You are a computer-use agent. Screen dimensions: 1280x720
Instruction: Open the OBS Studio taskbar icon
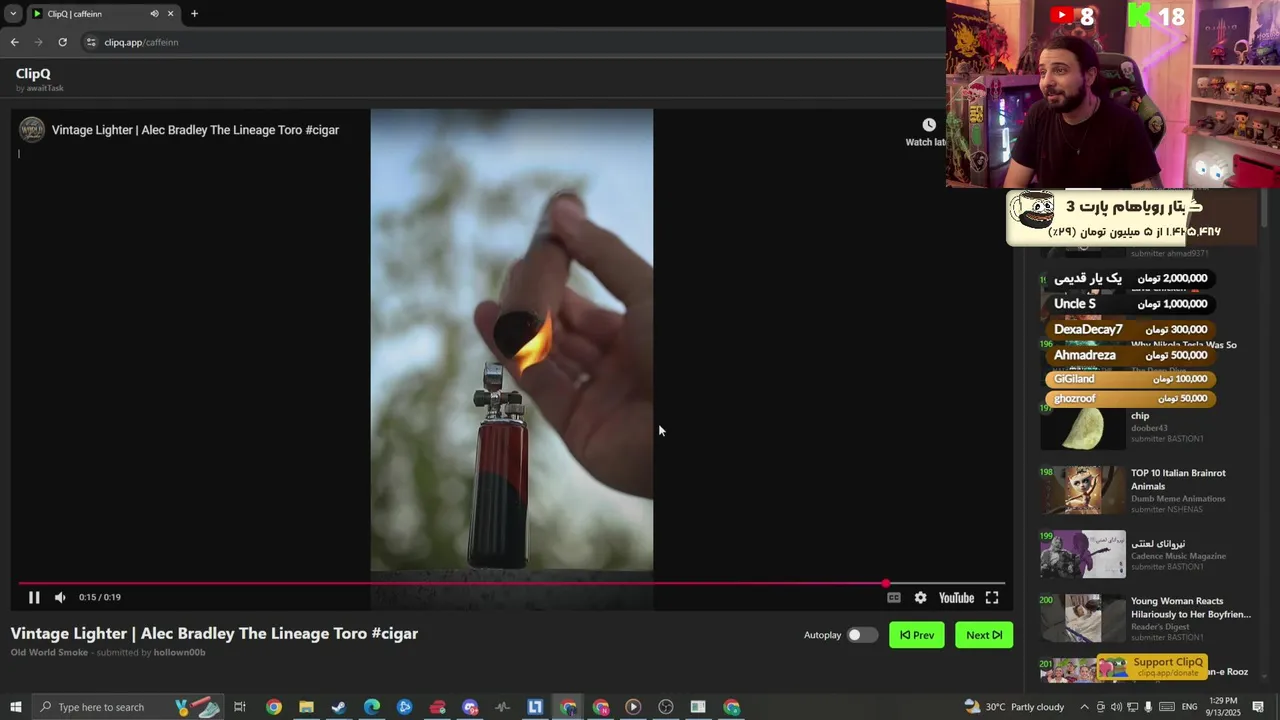(x=666, y=707)
